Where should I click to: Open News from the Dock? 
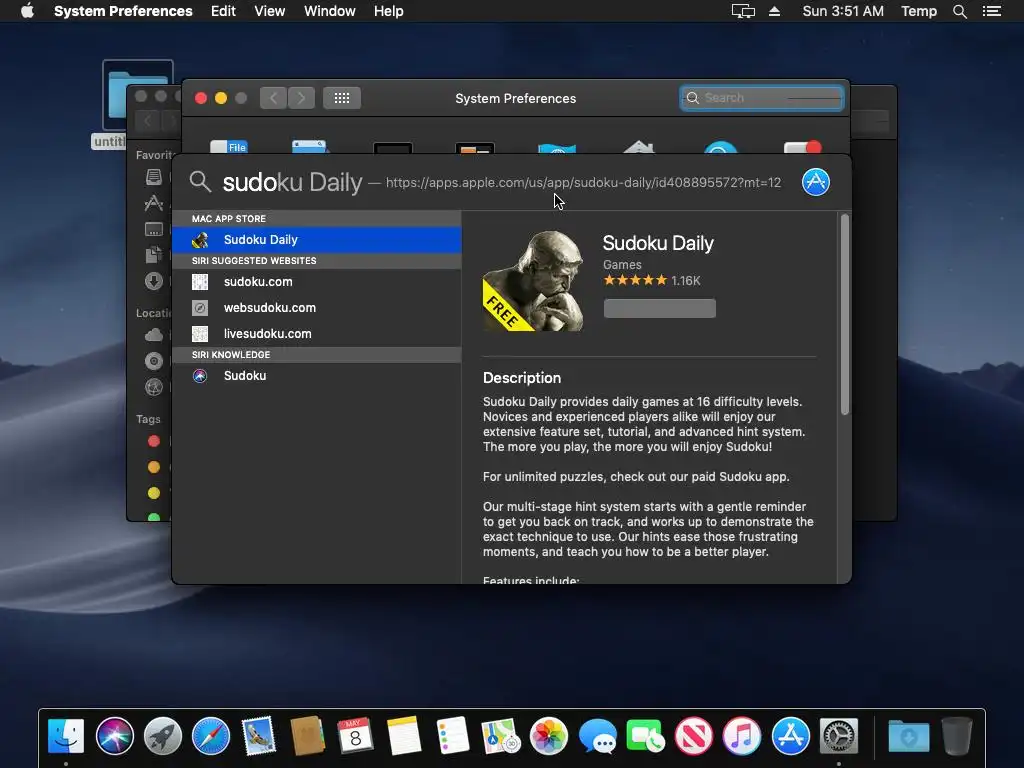tap(694, 735)
